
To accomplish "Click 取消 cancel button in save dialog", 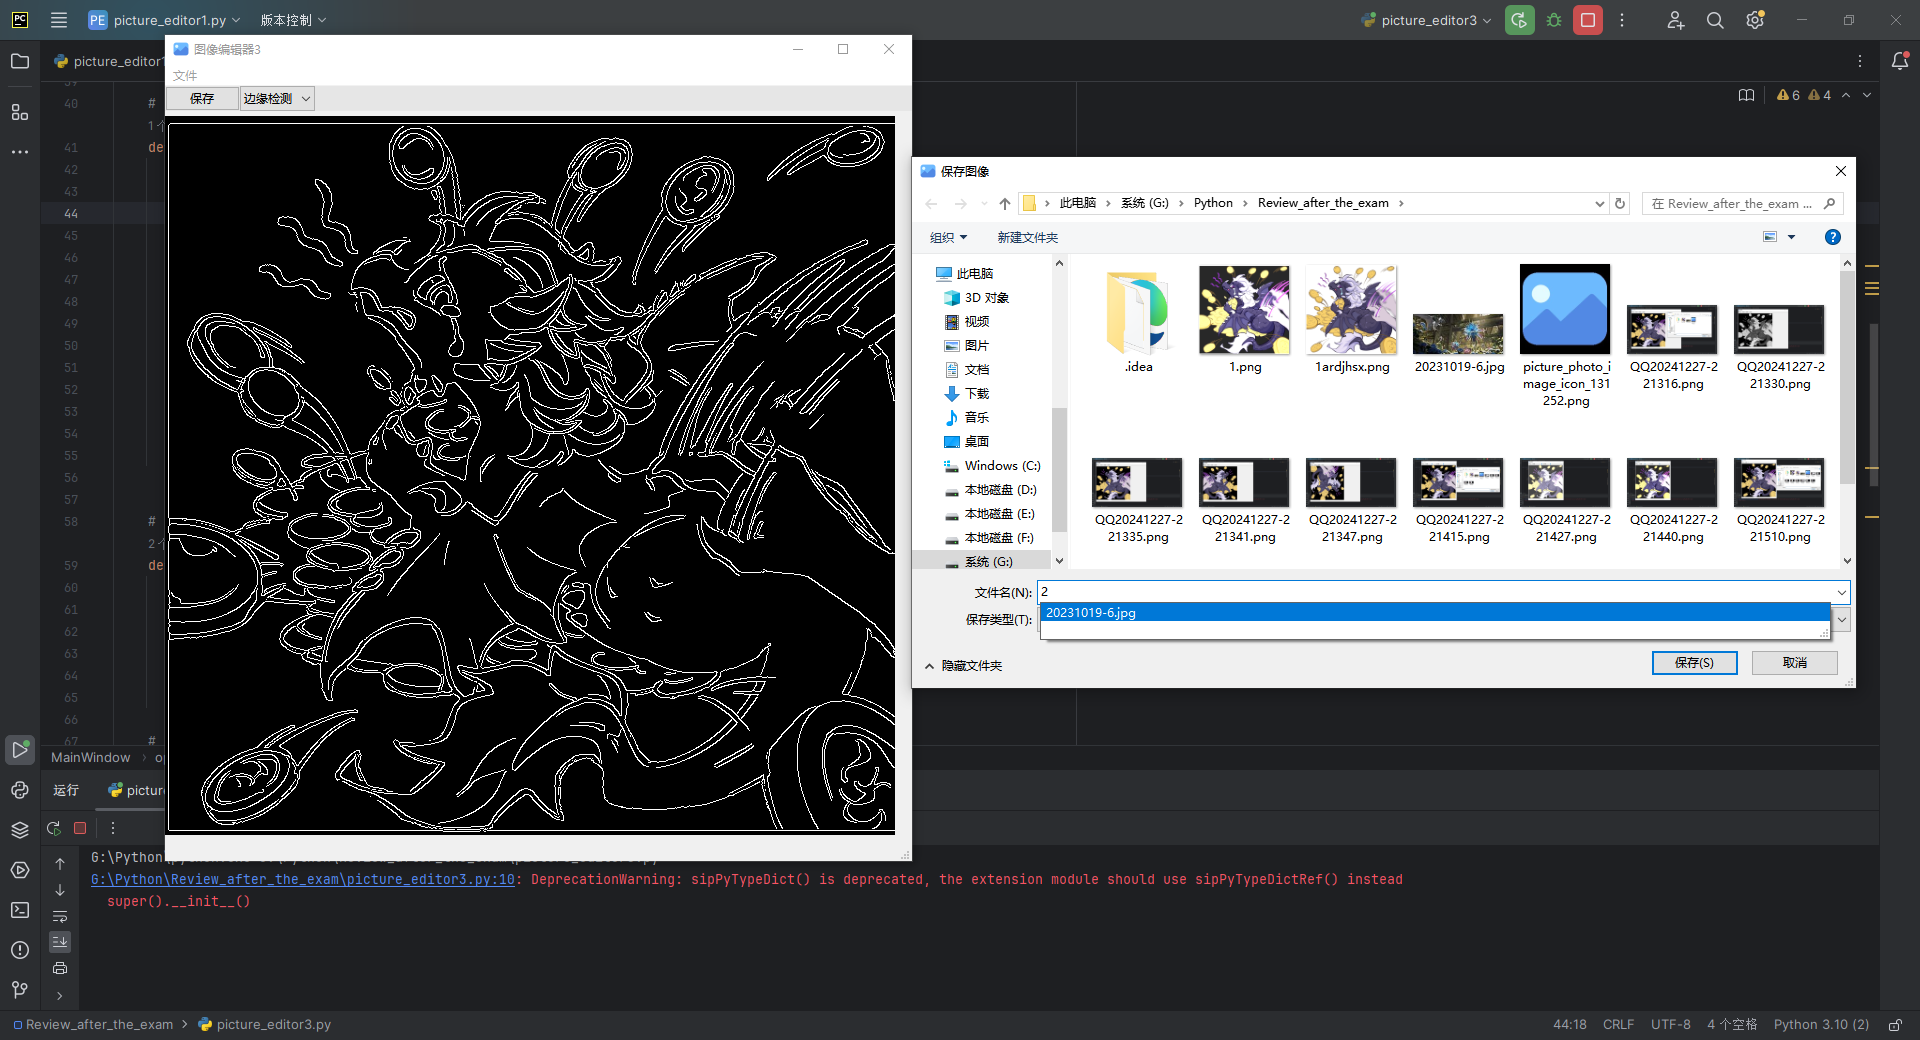I will (1794, 663).
